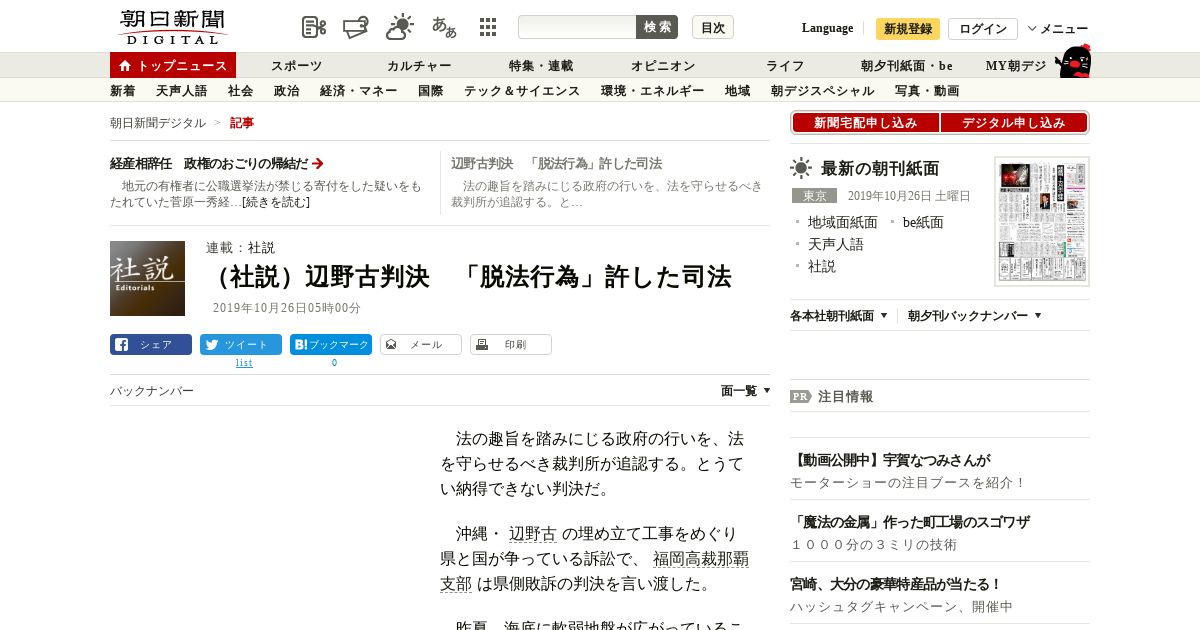The width and height of the screenshot is (1200, 630).
Task: Click the Hatena ブックマーク button
Action: pos(331,344)
